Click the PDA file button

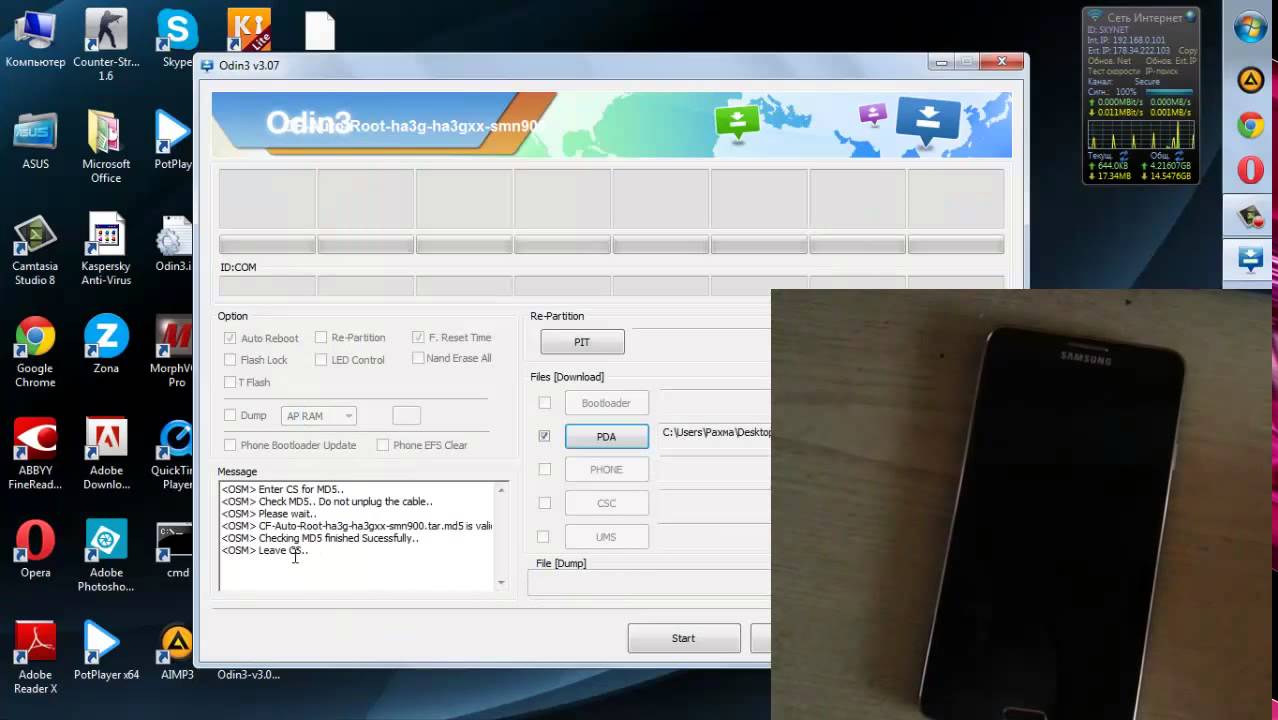[x=606, y=436]
